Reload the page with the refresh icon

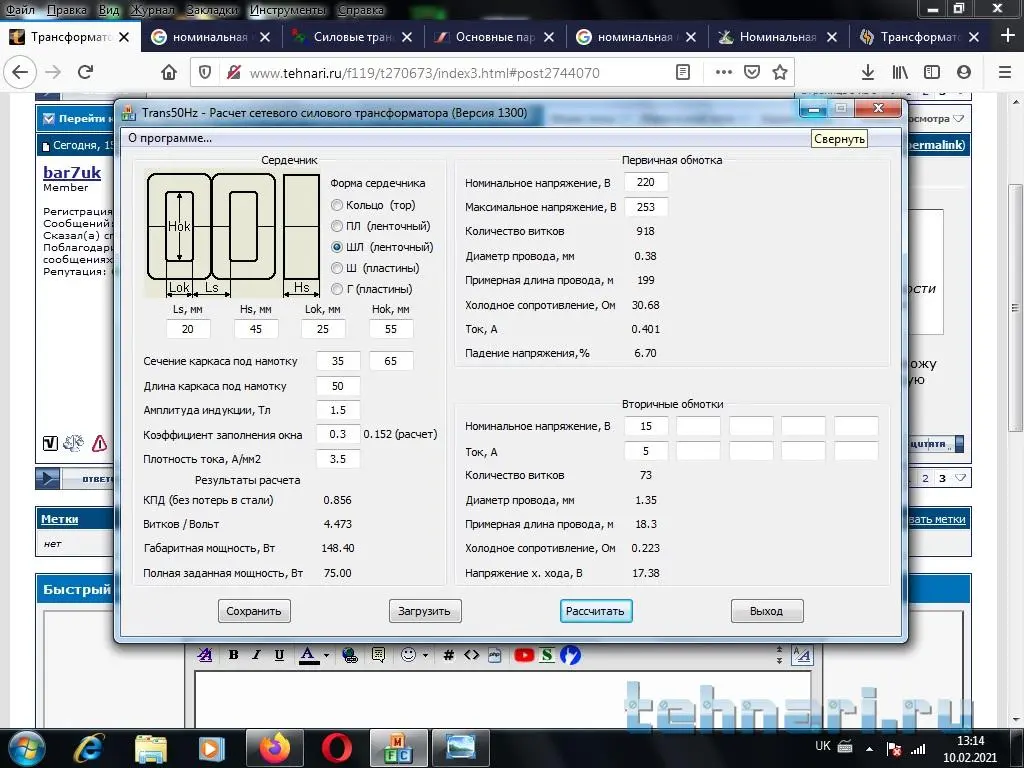pyautogui.click(x=86, y=72)
